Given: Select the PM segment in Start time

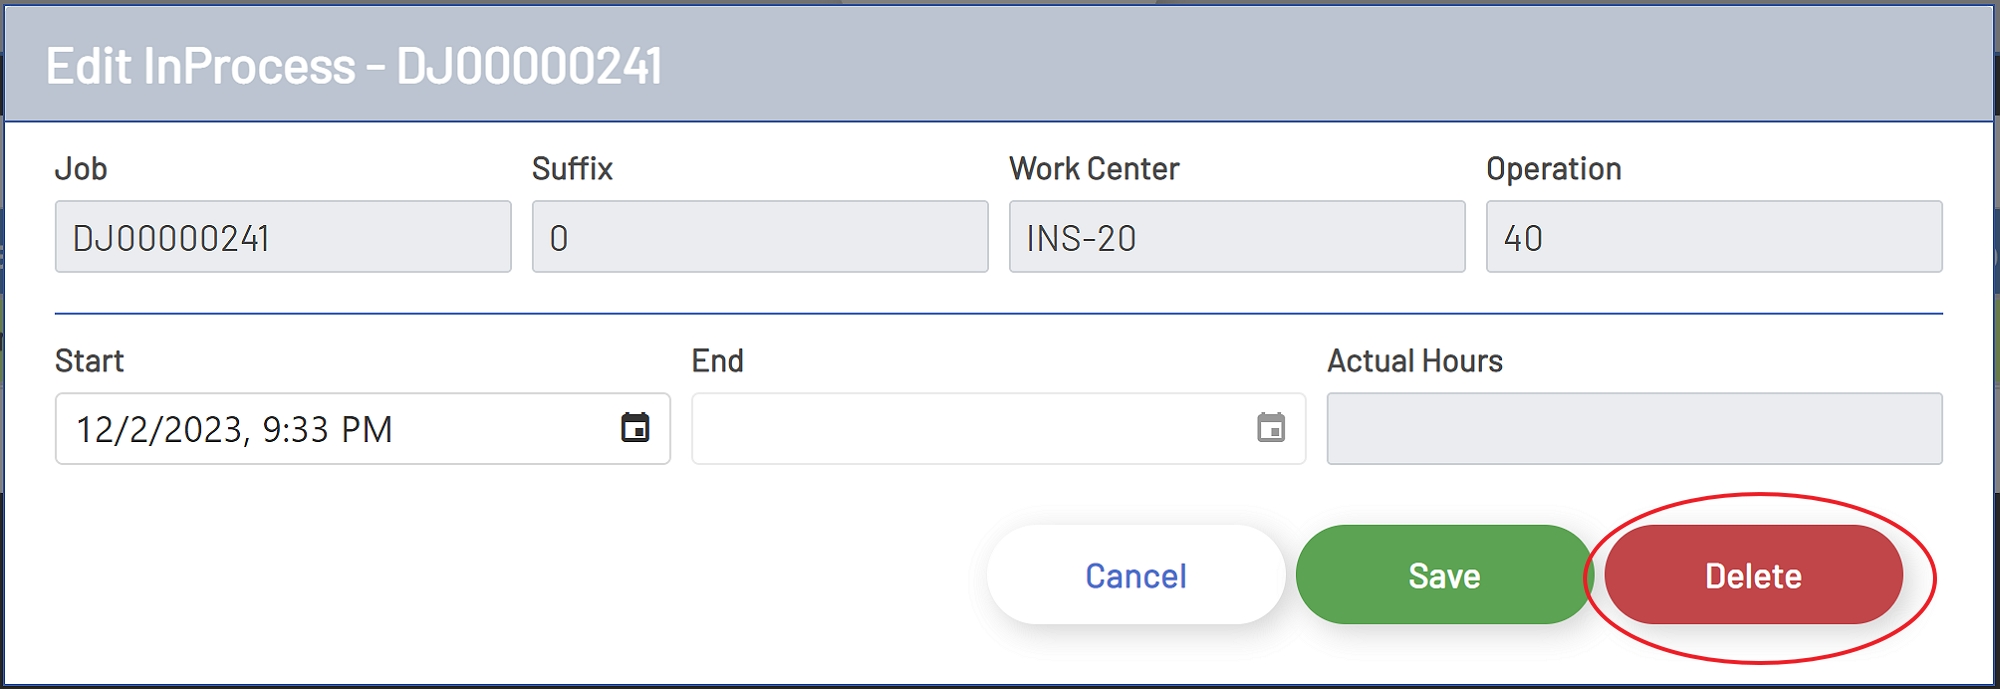Looking at the screenshot, I should tap(367, 429).
